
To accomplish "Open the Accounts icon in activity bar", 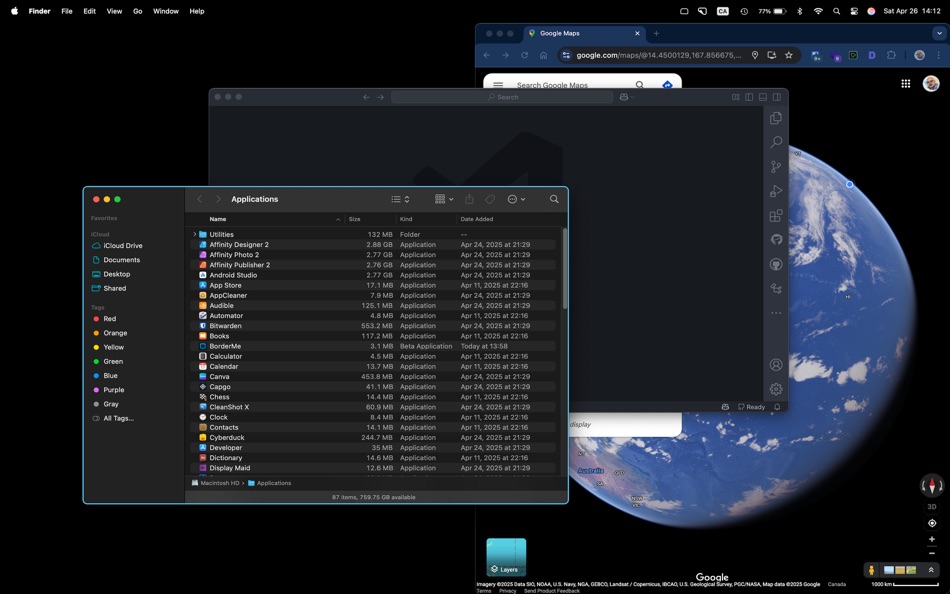I will [776, 365].
